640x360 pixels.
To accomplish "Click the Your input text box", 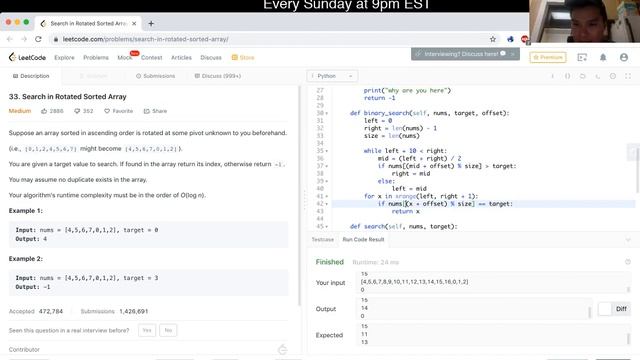I will point(492,282).
